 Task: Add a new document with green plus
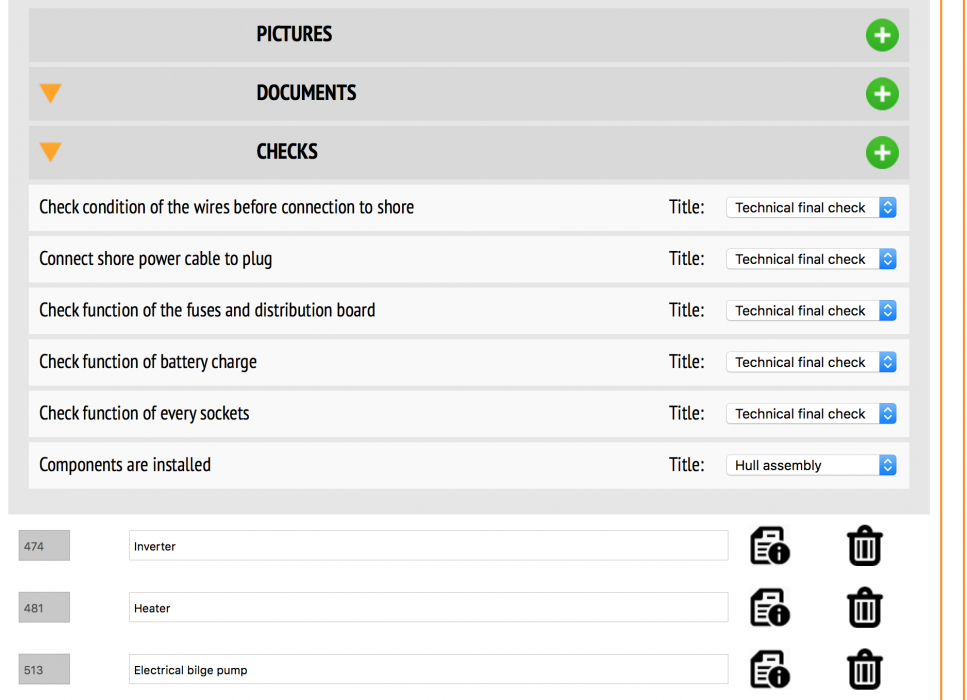coord(881,94)
